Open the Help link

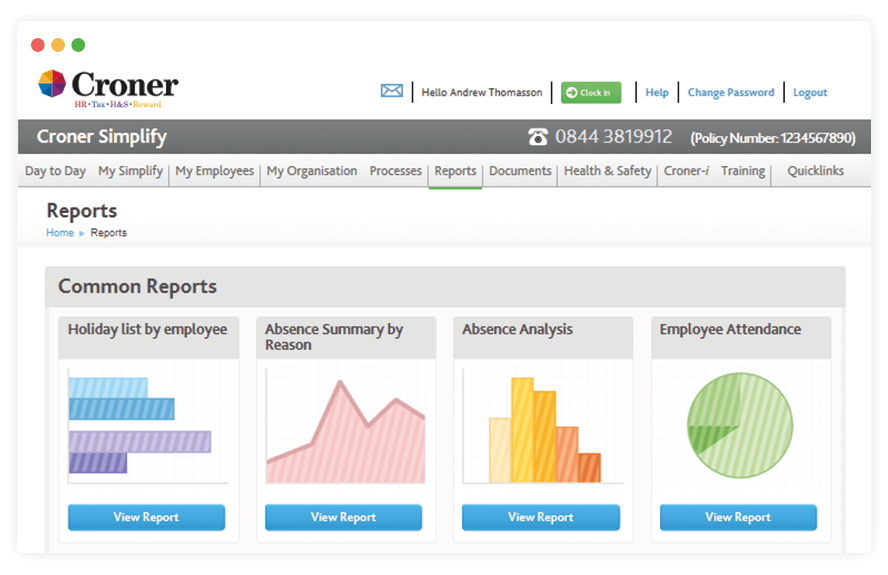coord(657,92)
